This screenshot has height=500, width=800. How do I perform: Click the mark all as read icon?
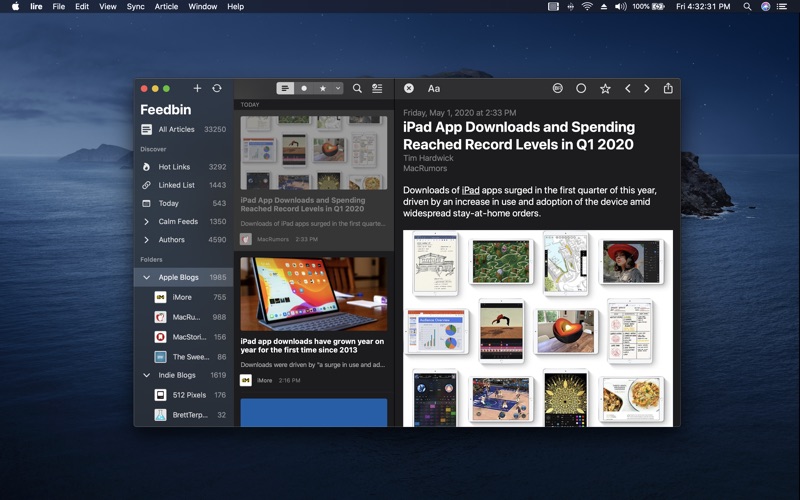pos(377,88)
